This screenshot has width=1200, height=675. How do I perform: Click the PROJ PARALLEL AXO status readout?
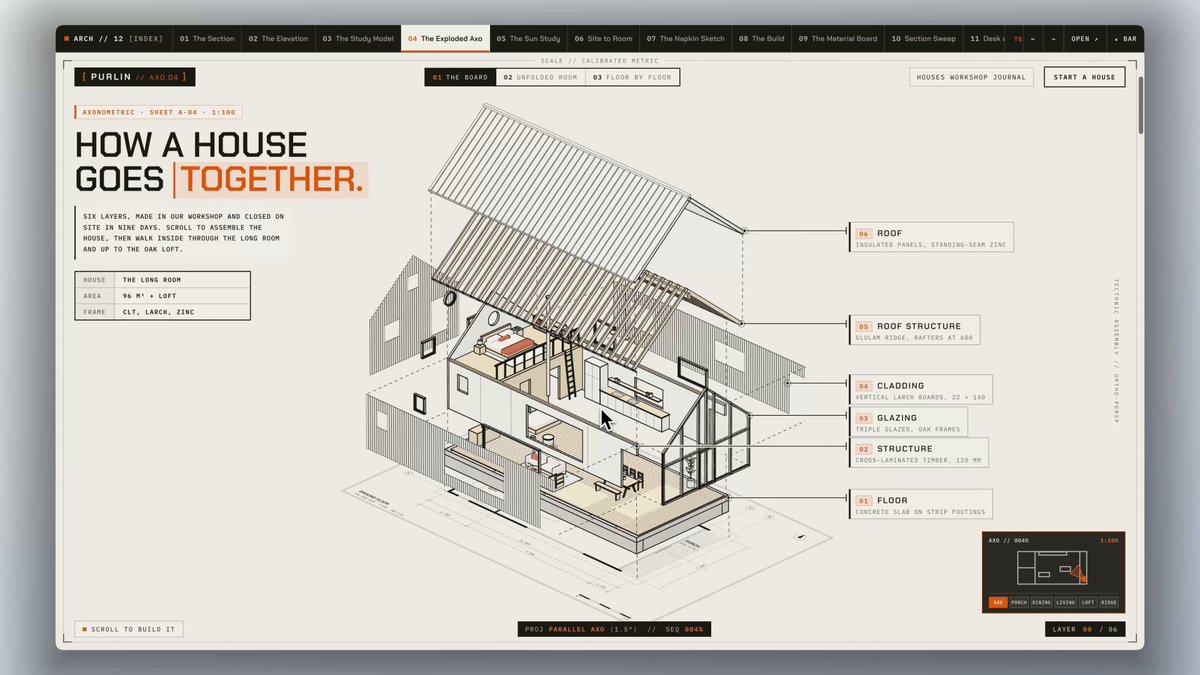point(614,629)
